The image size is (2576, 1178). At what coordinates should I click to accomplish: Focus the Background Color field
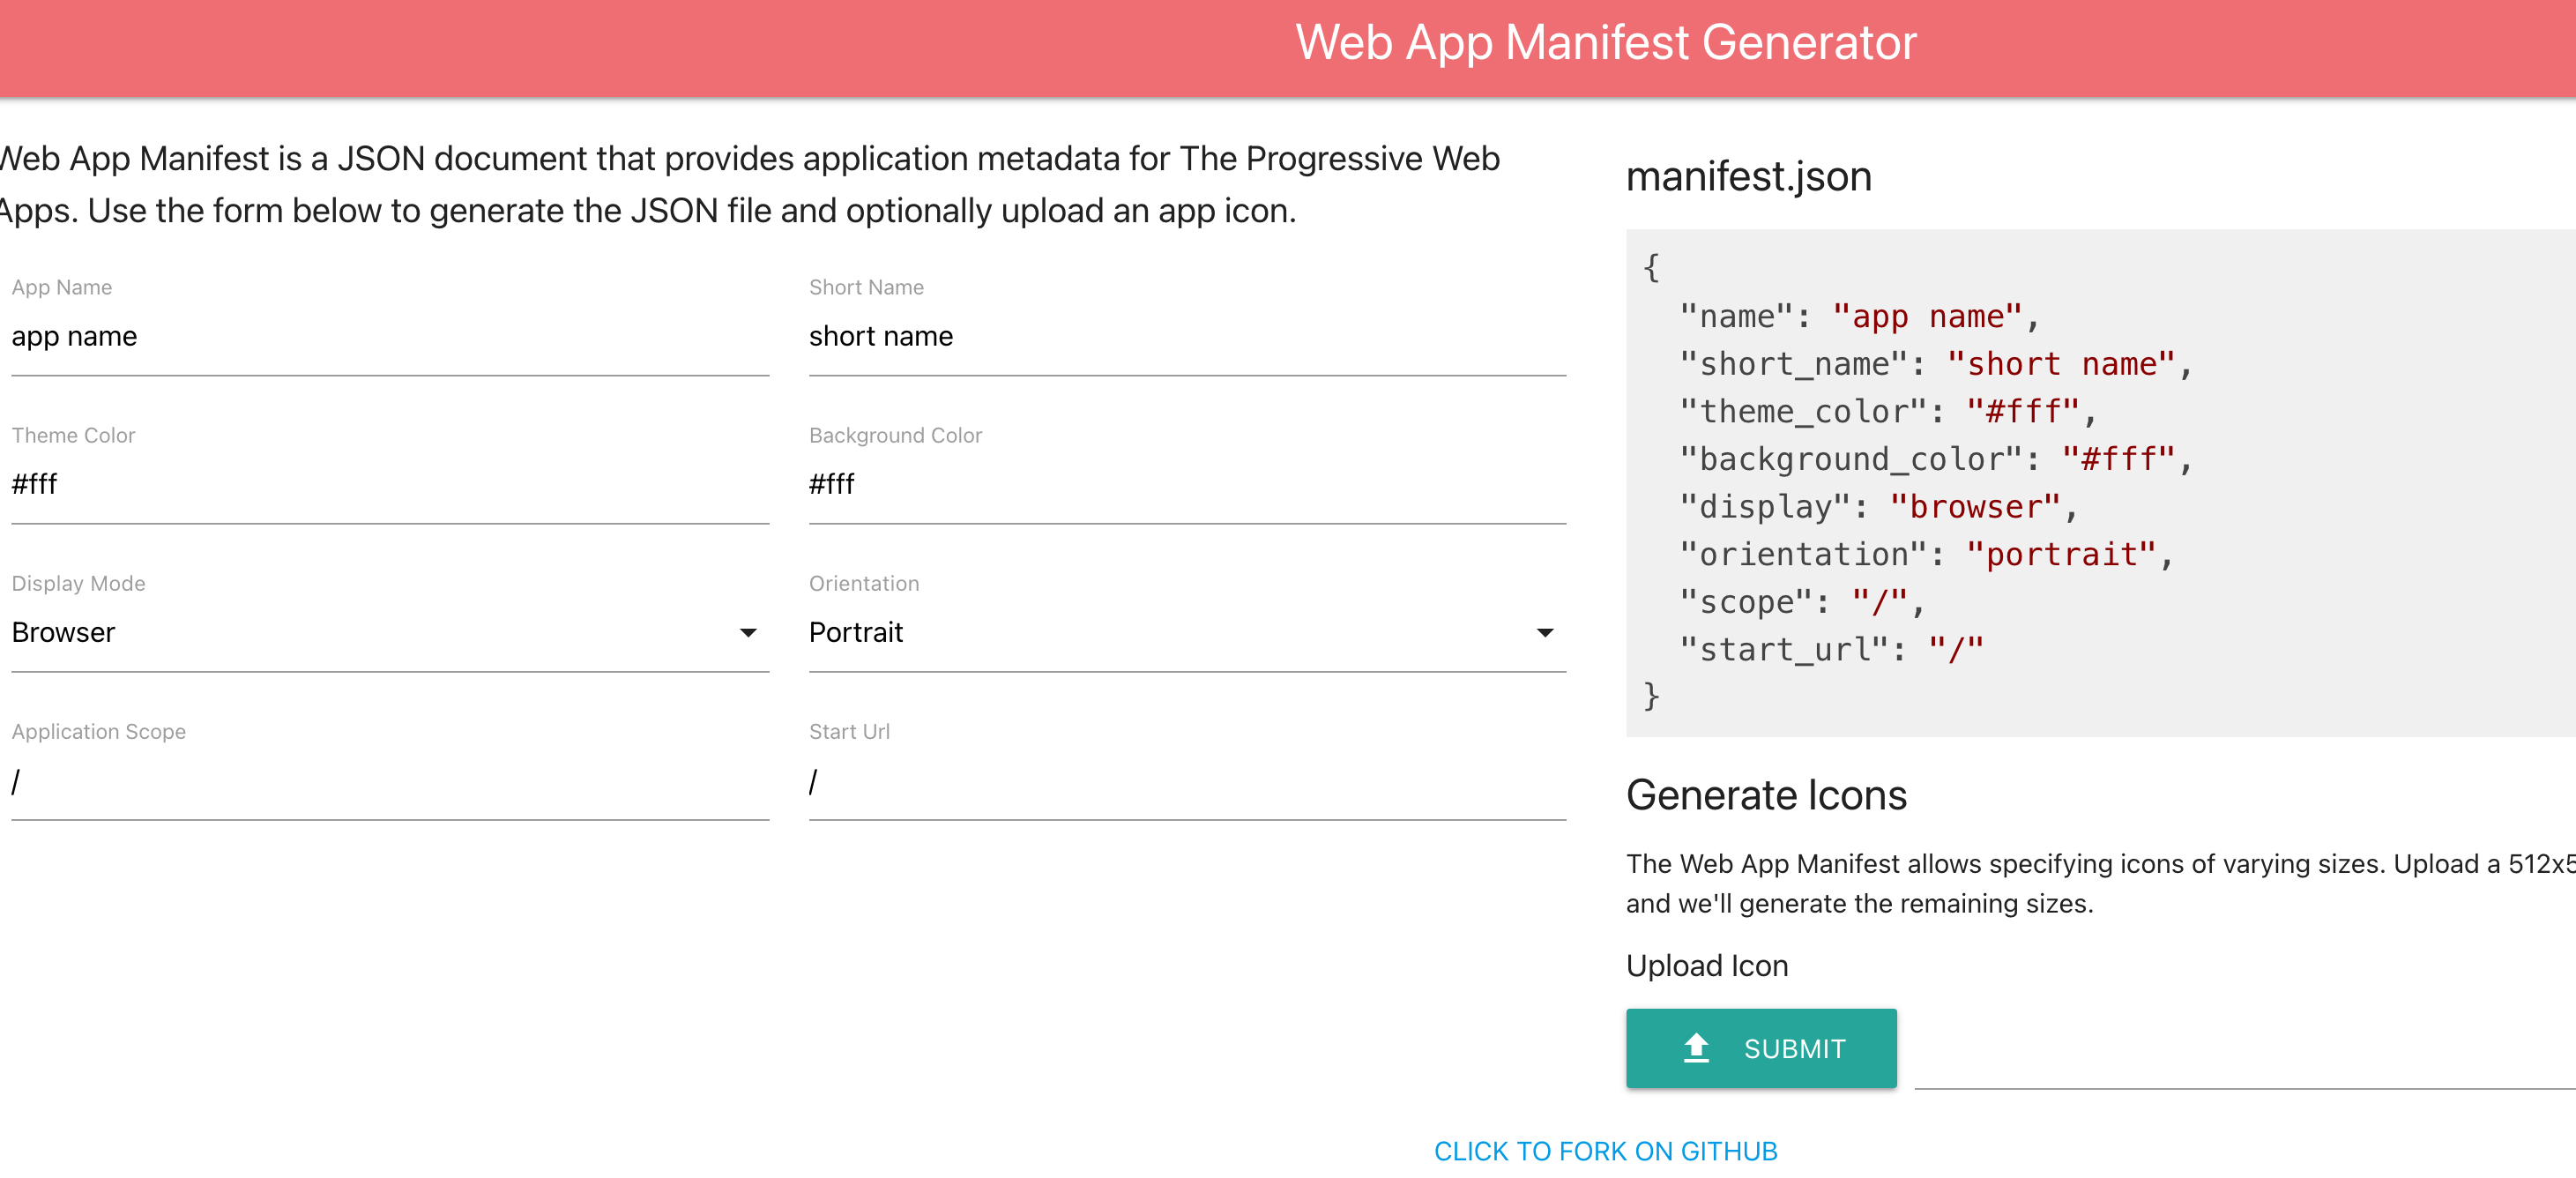pyautogui.click(x=1187, y=485)
